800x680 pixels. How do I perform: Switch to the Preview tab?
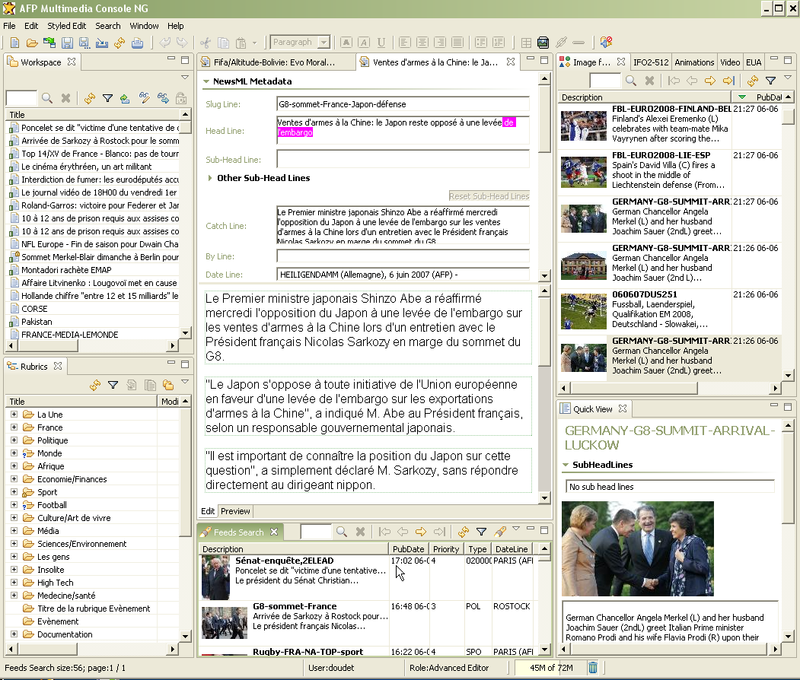coord(235,511)
